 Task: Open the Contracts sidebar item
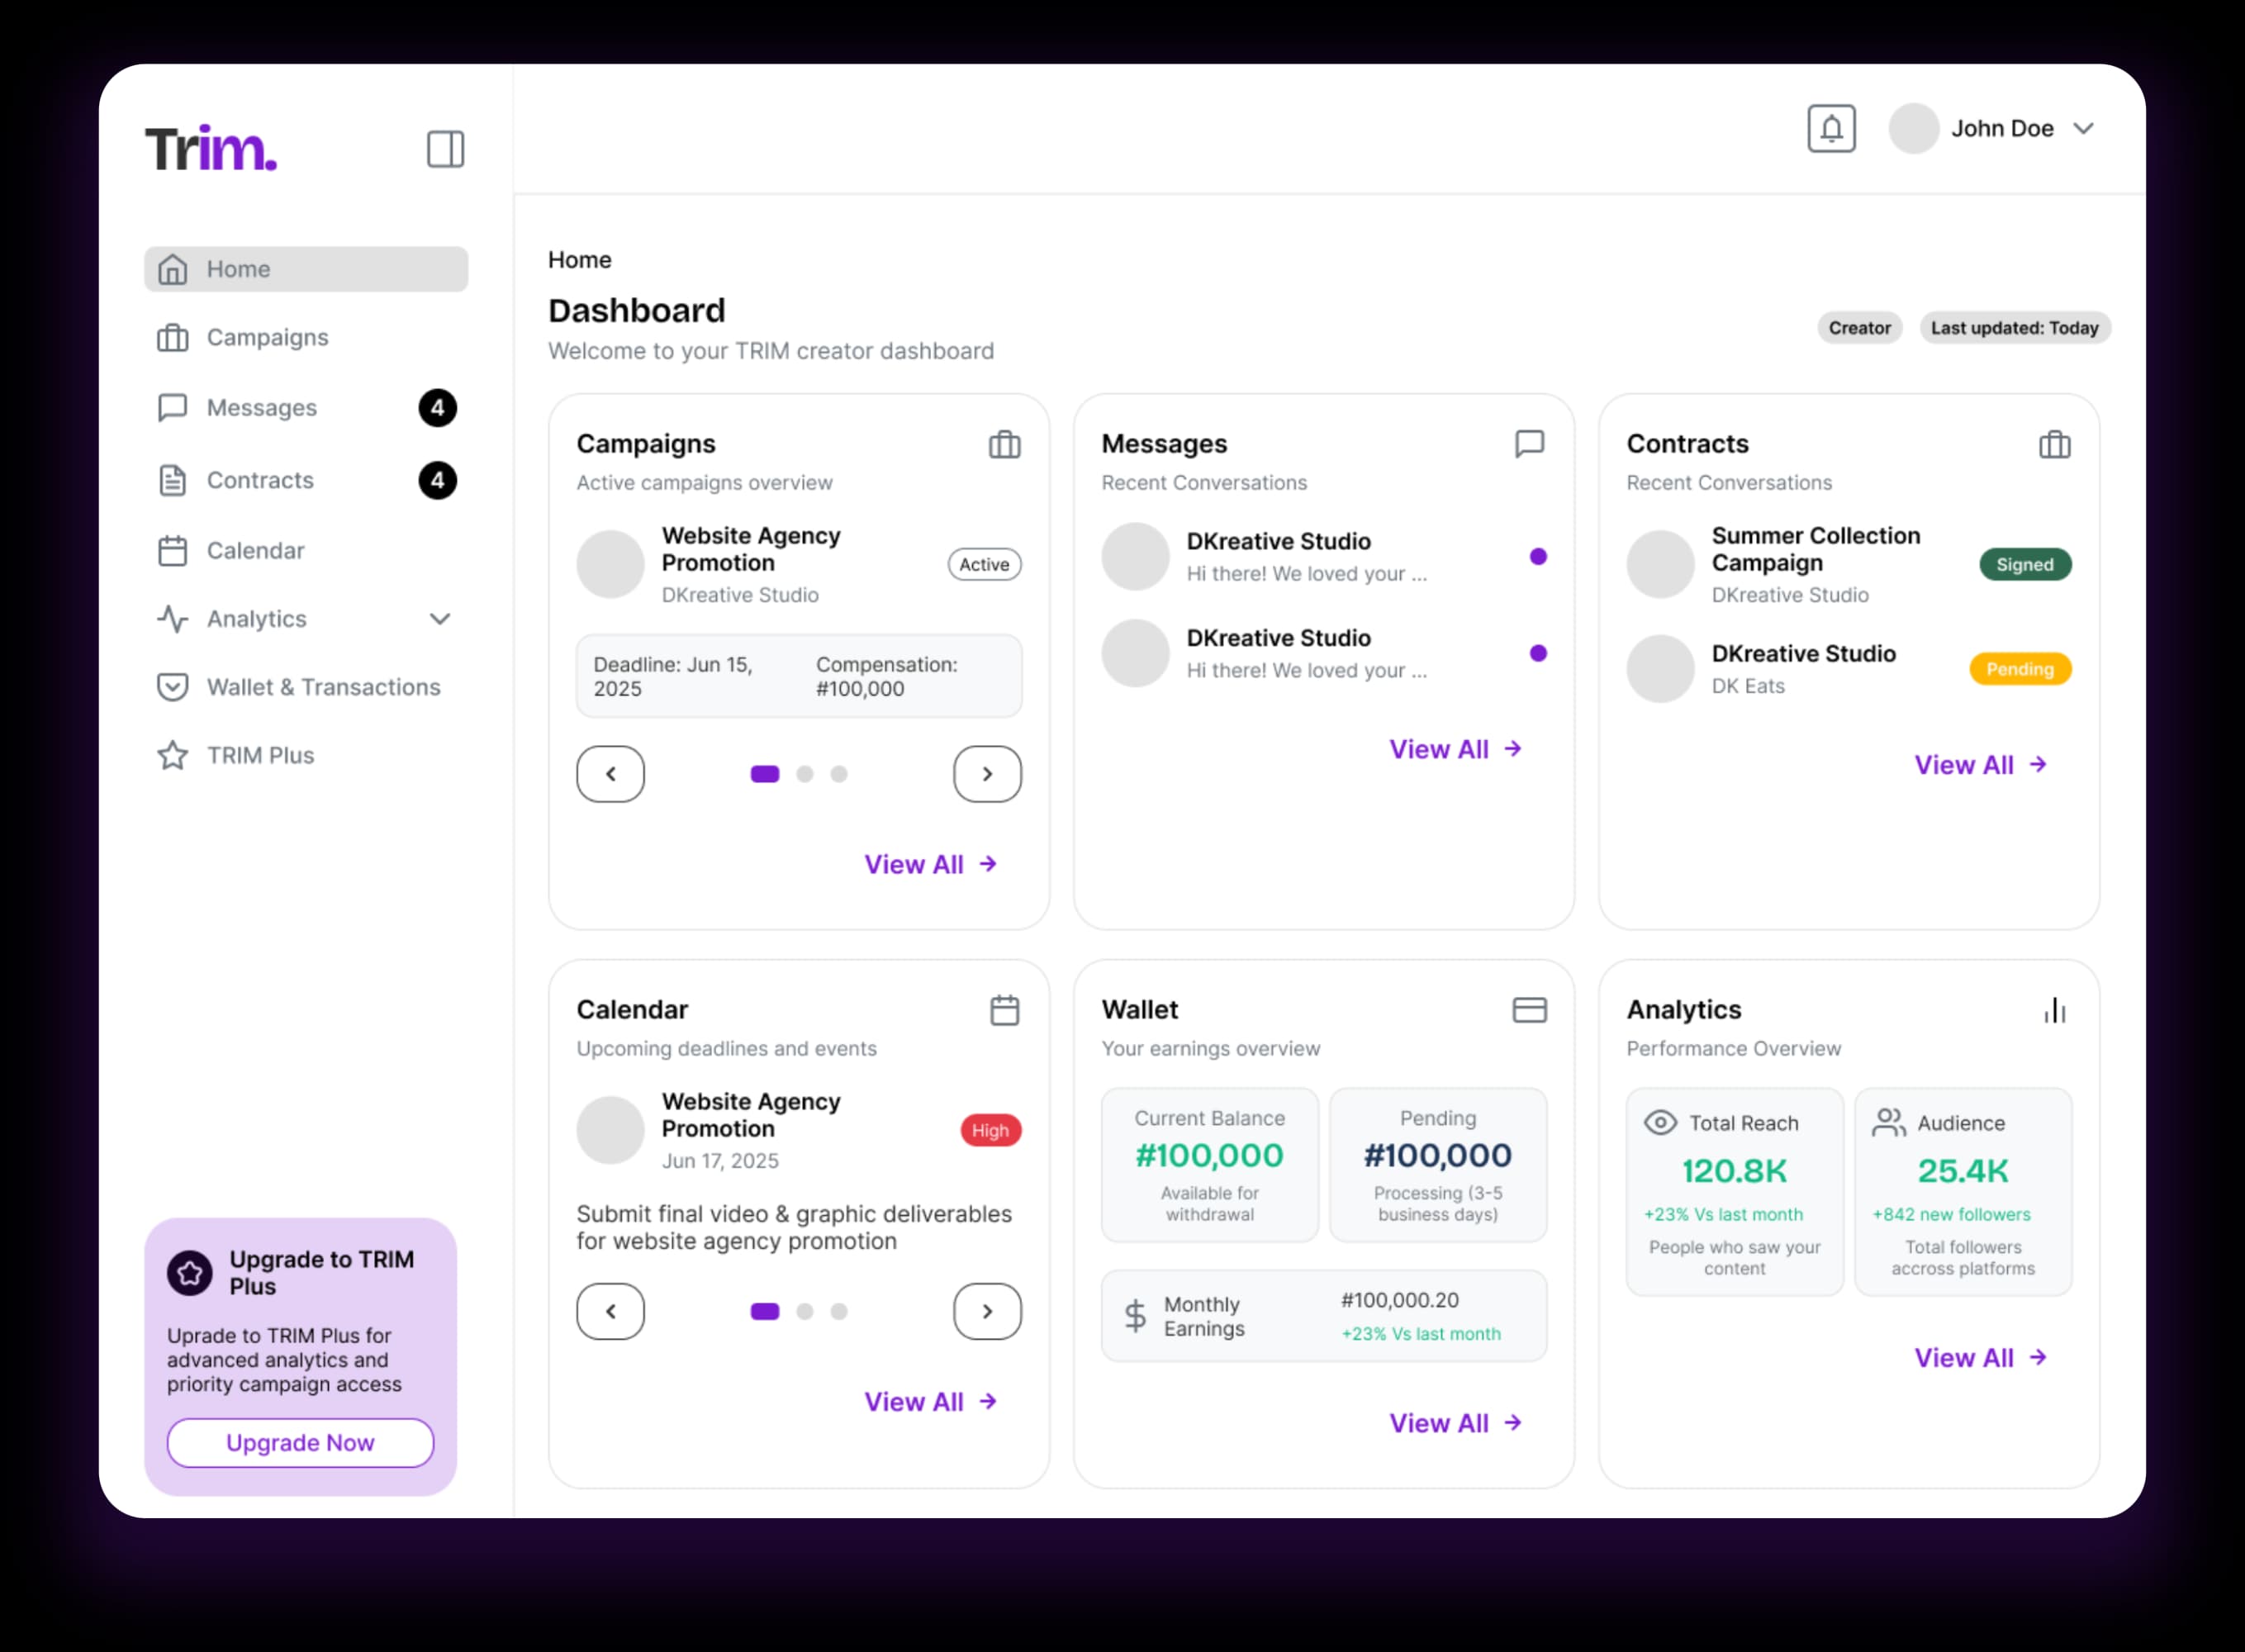pyautogui.click(x=260, y=480)
